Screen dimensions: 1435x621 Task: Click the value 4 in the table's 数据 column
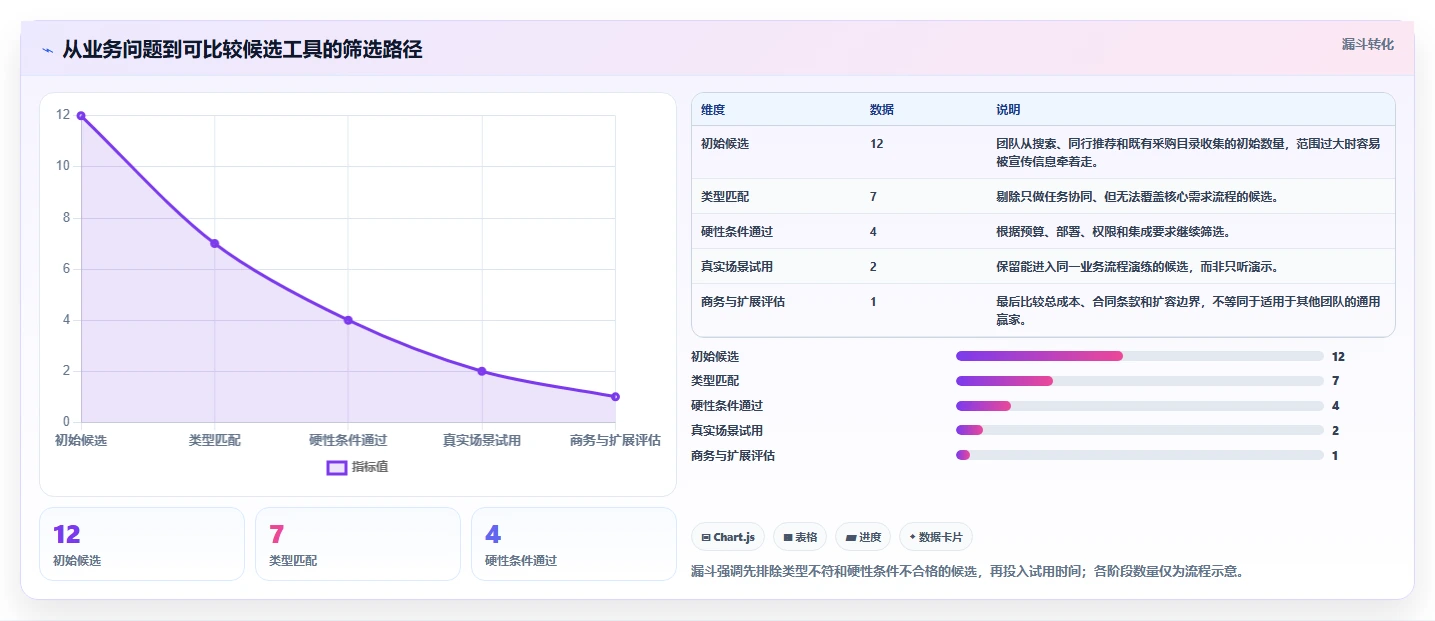[x=873, y=231]
